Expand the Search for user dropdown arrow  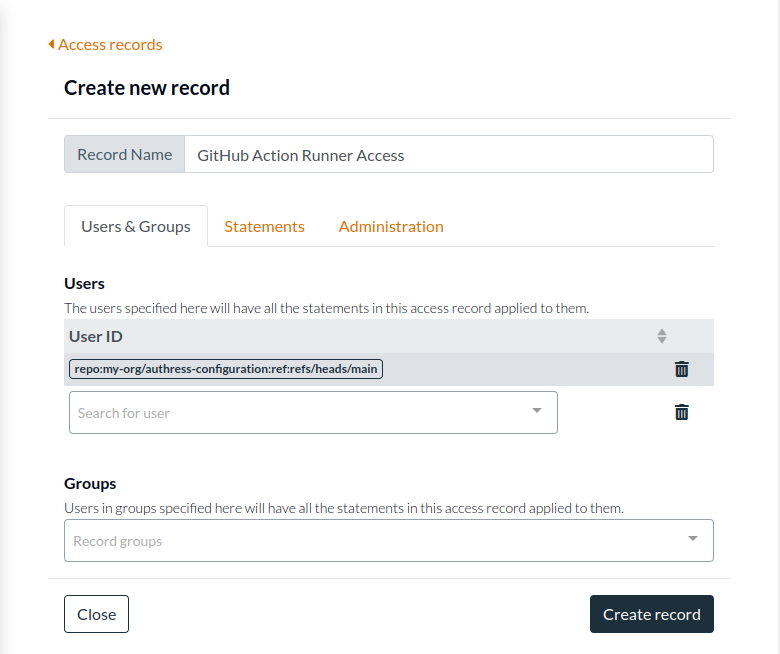[x=536, y=411]
